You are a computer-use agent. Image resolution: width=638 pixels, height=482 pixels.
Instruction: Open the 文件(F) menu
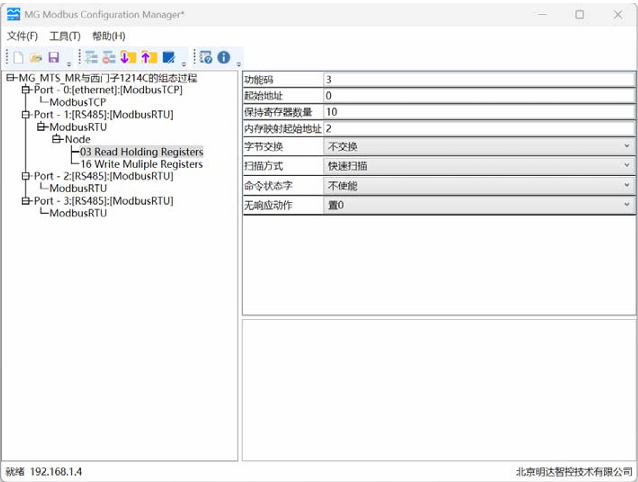tap(22, 36)
